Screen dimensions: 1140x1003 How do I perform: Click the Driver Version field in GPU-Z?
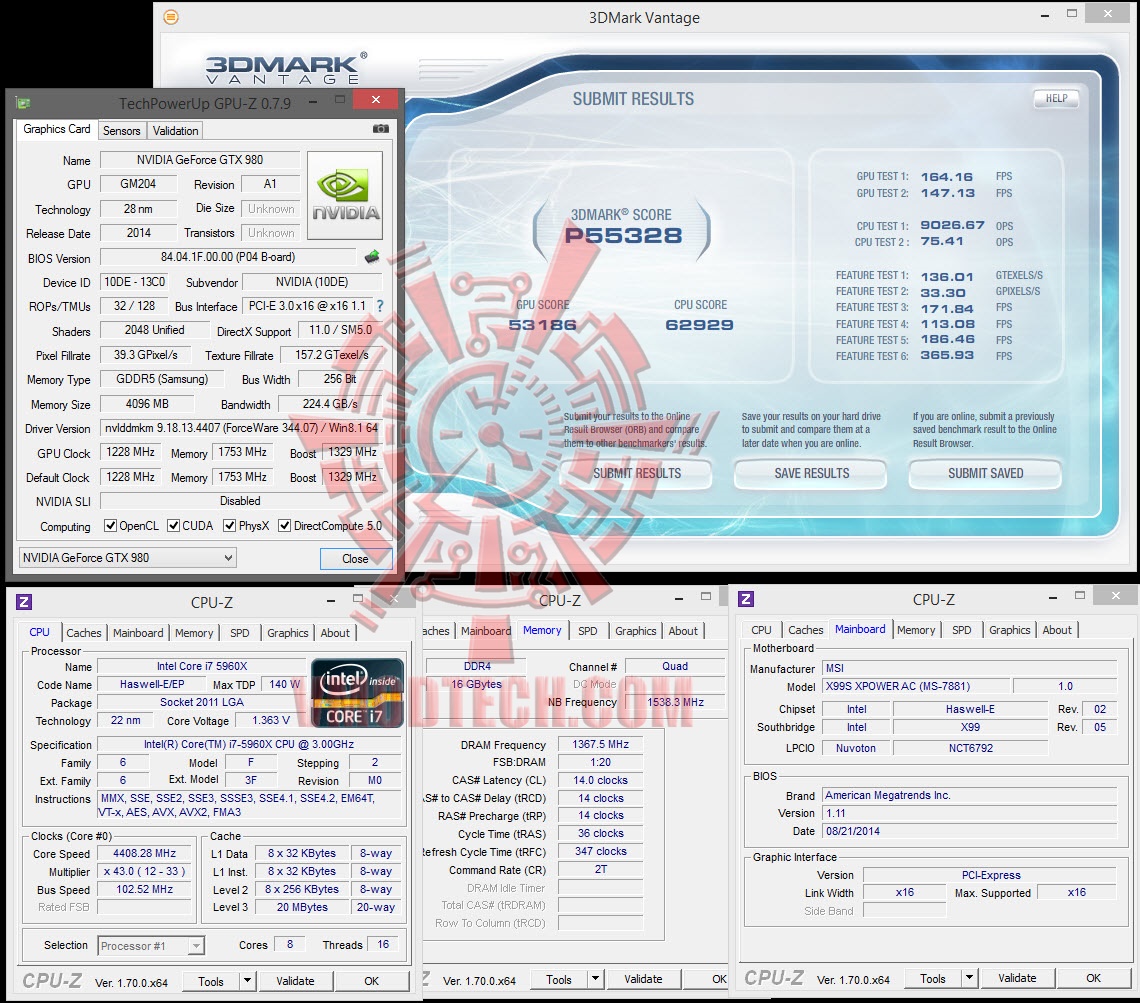tap(241, 428)
